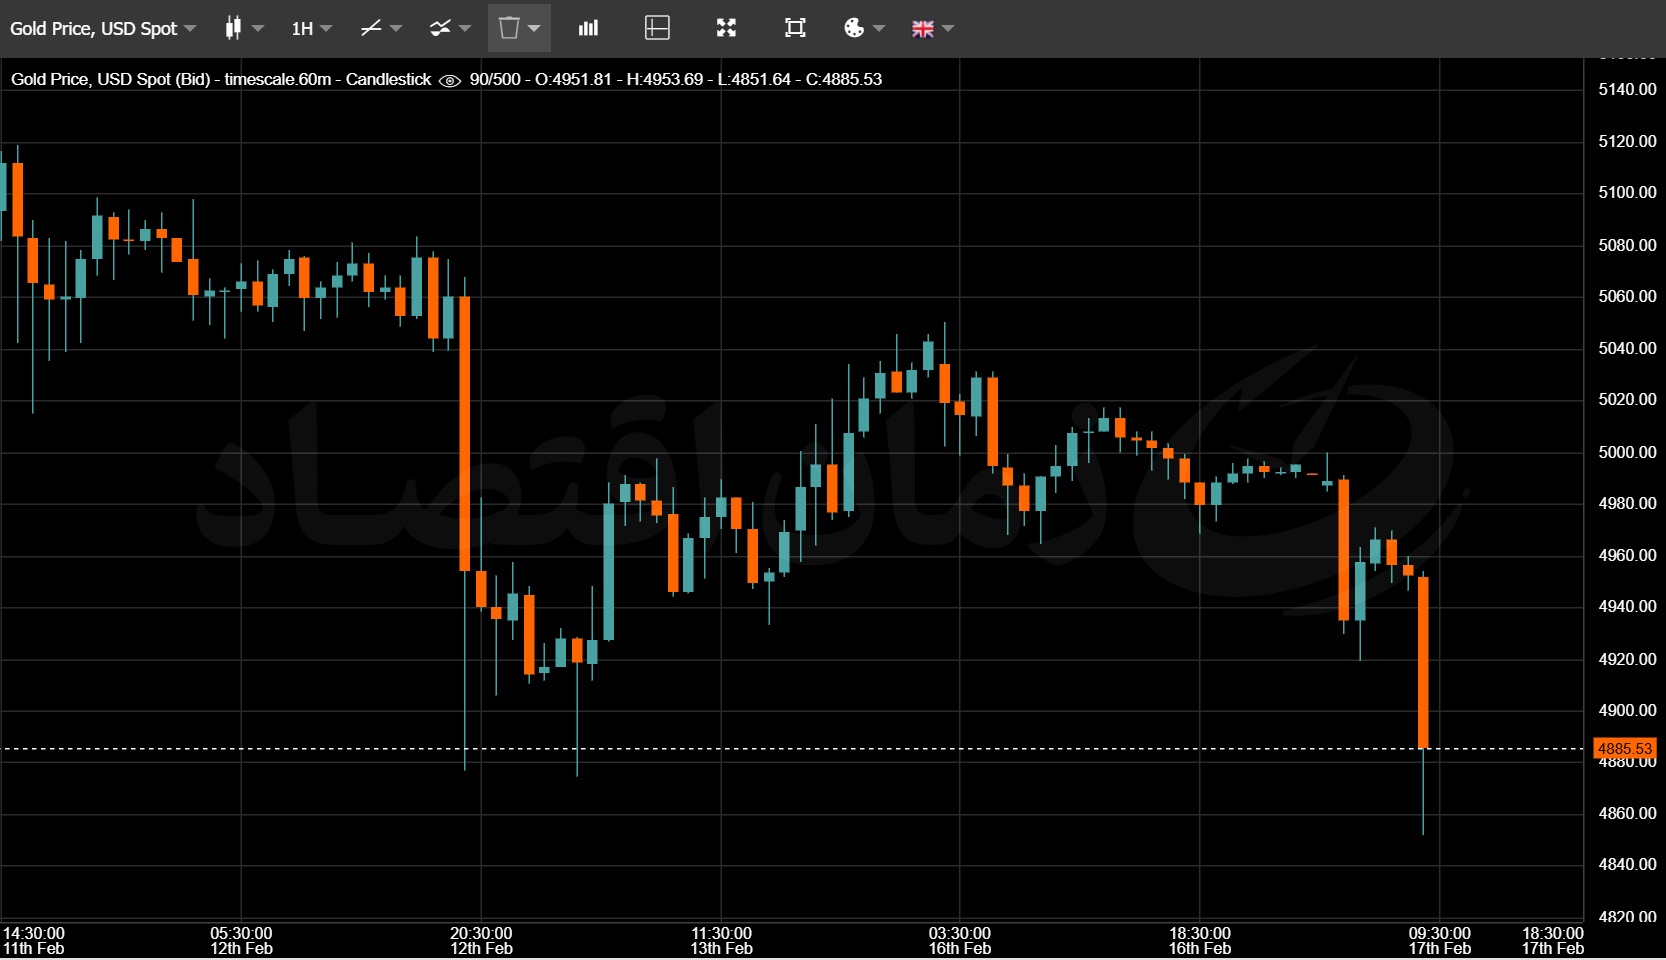Viewport: 1666px width, 960px height.
Task: Click the Gold Price series legend title text
Action: point(221,79)
